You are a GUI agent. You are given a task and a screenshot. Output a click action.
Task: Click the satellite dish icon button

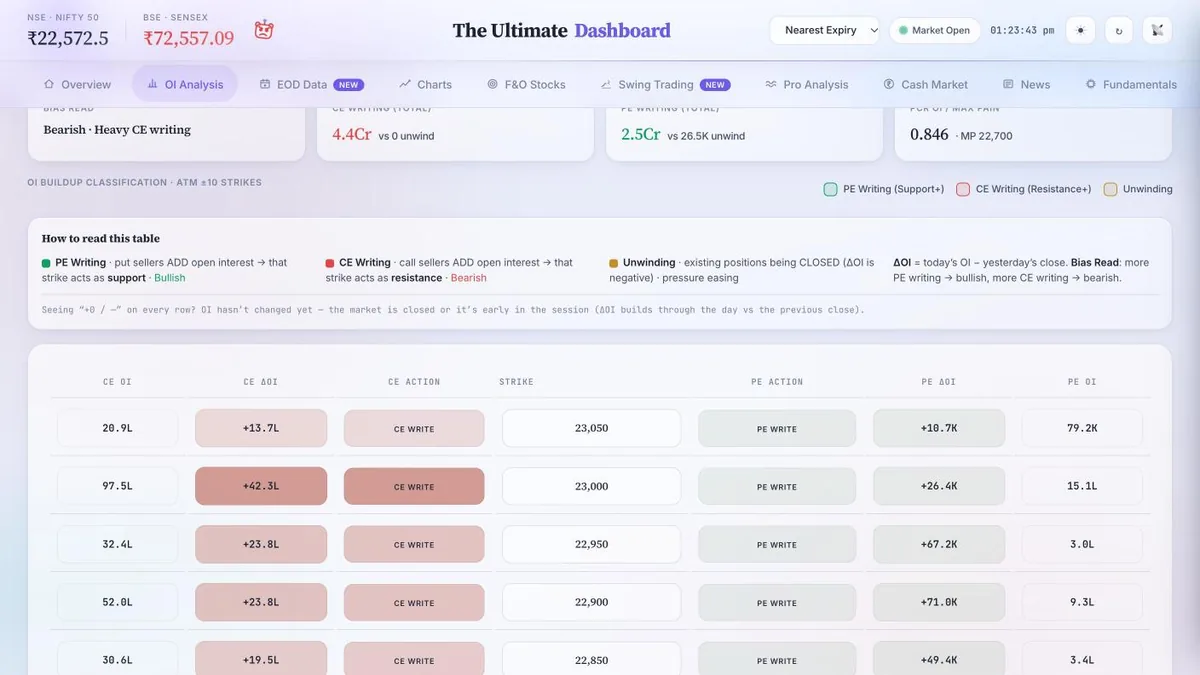coord(1158,30)
